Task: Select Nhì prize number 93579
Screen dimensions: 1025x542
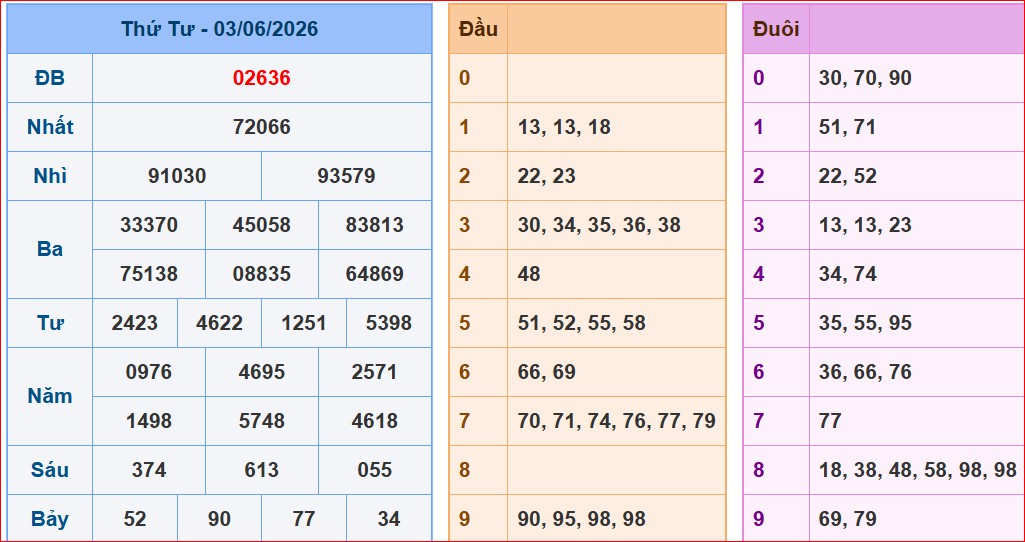Action: click(x=346, y=176)
